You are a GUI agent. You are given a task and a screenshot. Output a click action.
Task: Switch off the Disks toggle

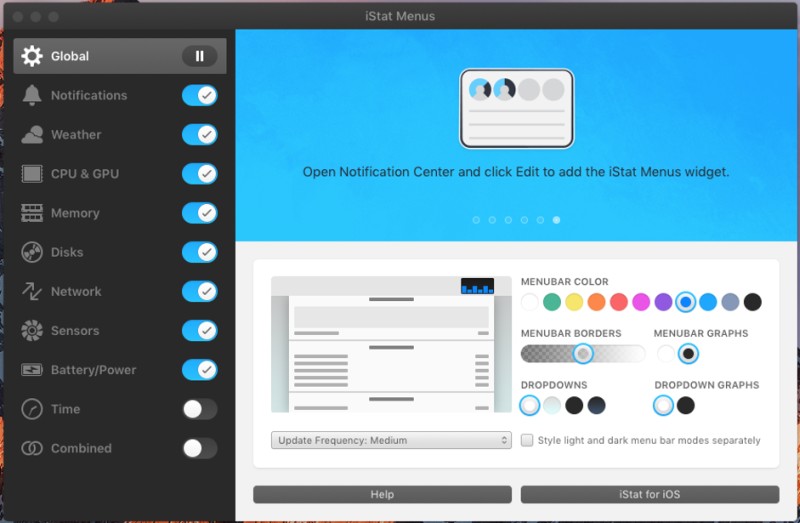199,252
